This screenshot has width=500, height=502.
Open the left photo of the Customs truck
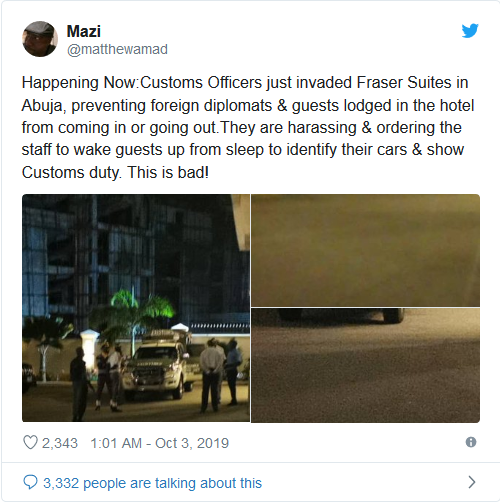coord(136,308)
